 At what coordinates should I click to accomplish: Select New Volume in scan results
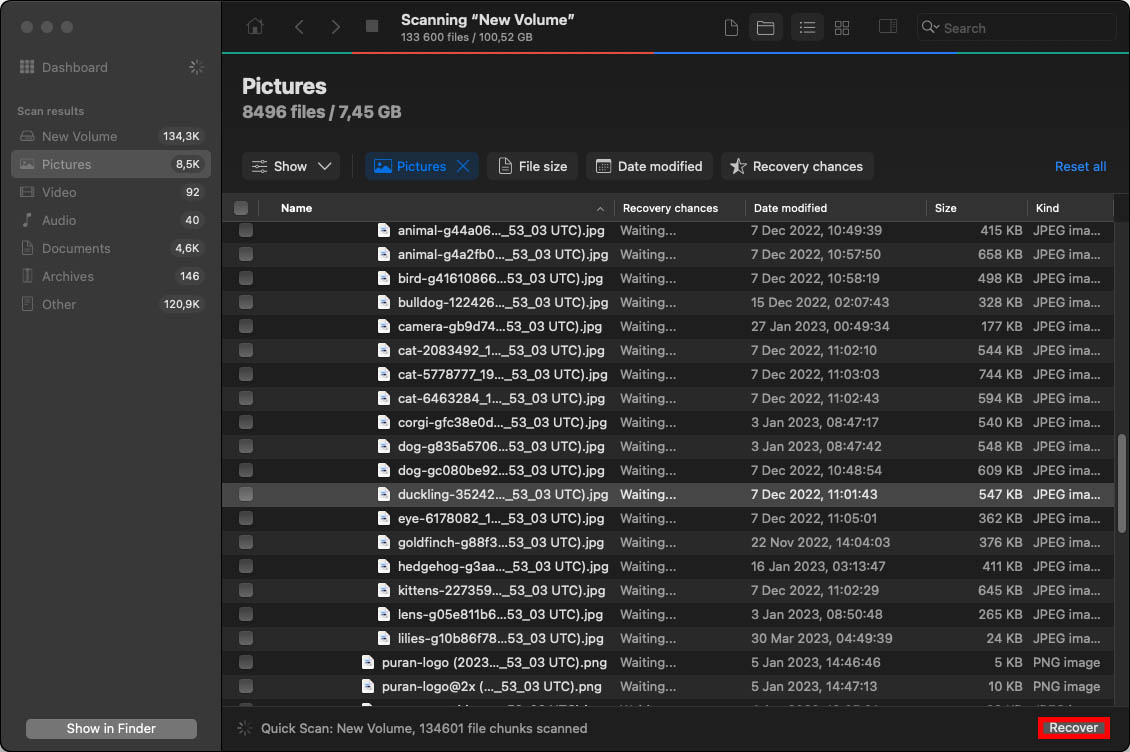coord(111,136)
